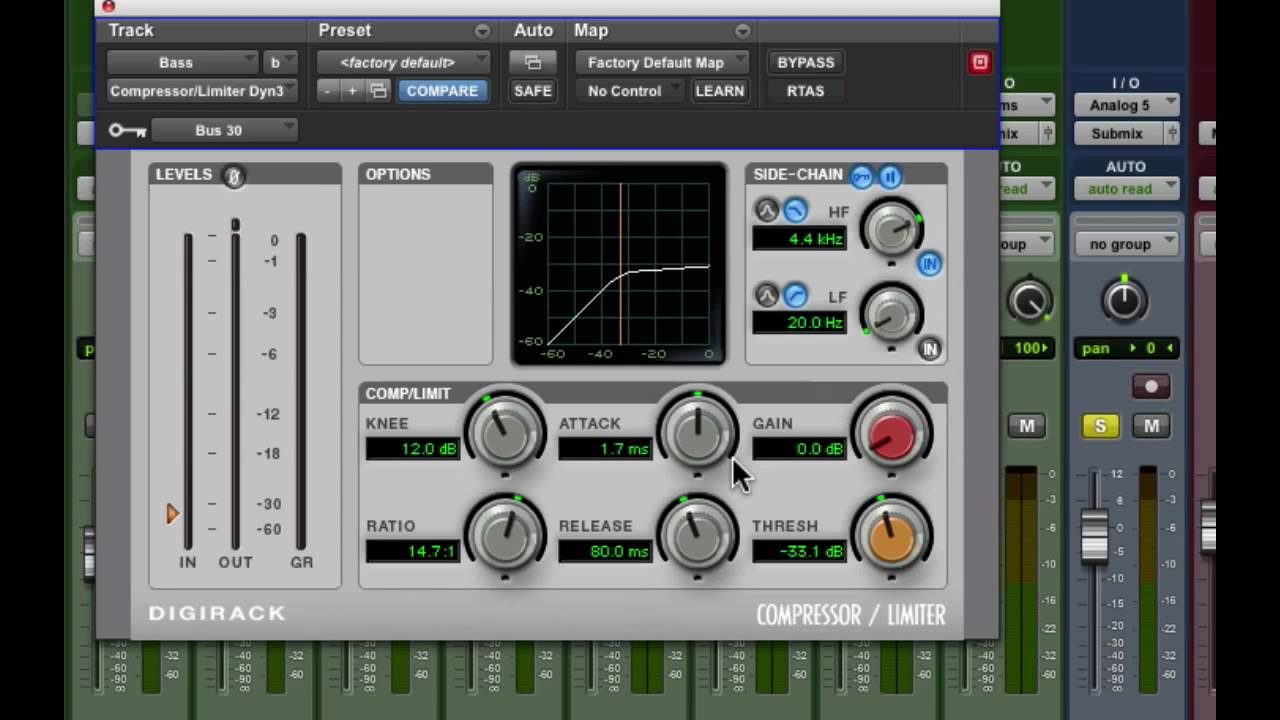1280x720 pixels.
Task: Click the gray mute button behind plug-in window
Action: point(1026,426)
